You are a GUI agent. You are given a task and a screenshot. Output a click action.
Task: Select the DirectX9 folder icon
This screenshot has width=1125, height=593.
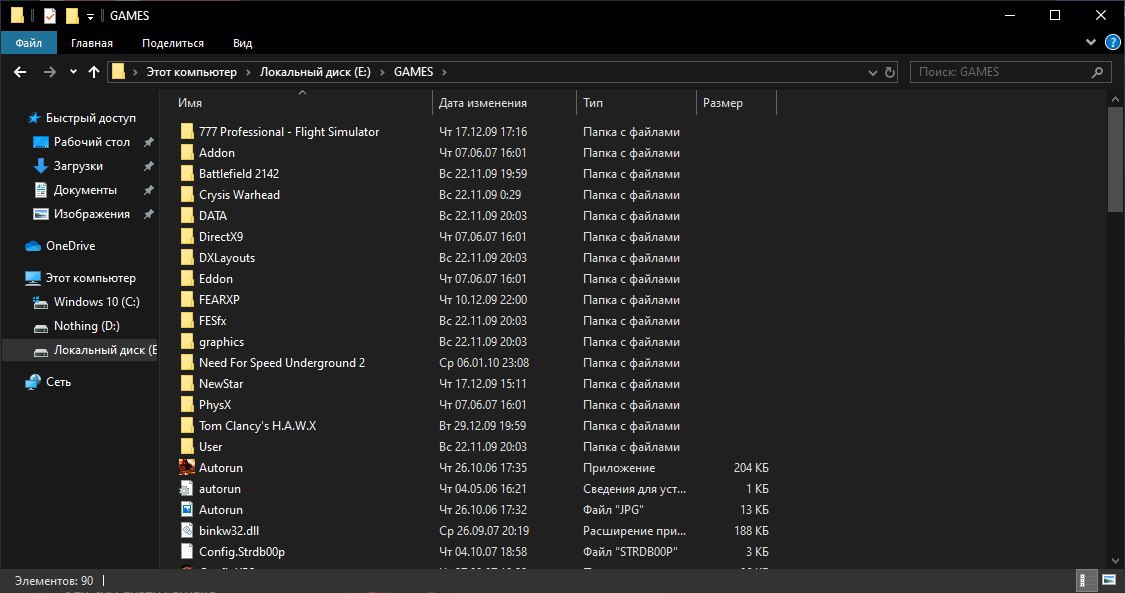tap(187, 236)
